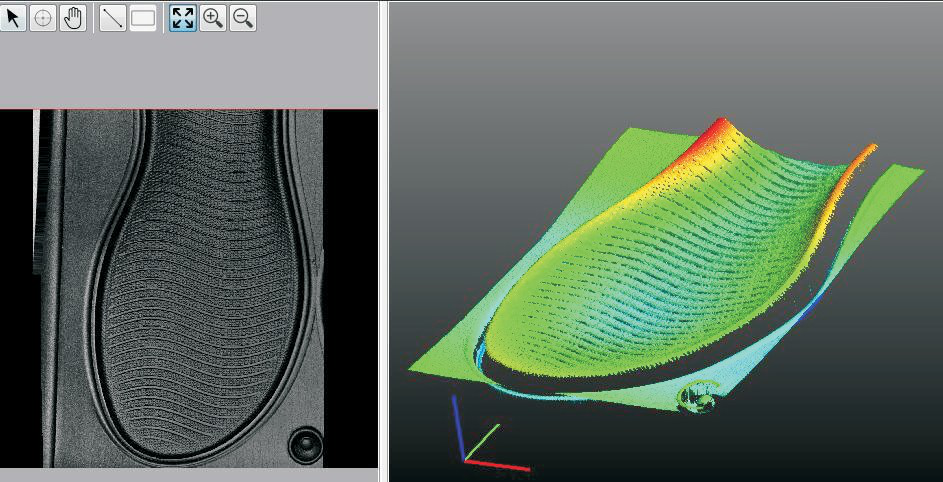Activate the crosshair target tool

click(42, 18)
